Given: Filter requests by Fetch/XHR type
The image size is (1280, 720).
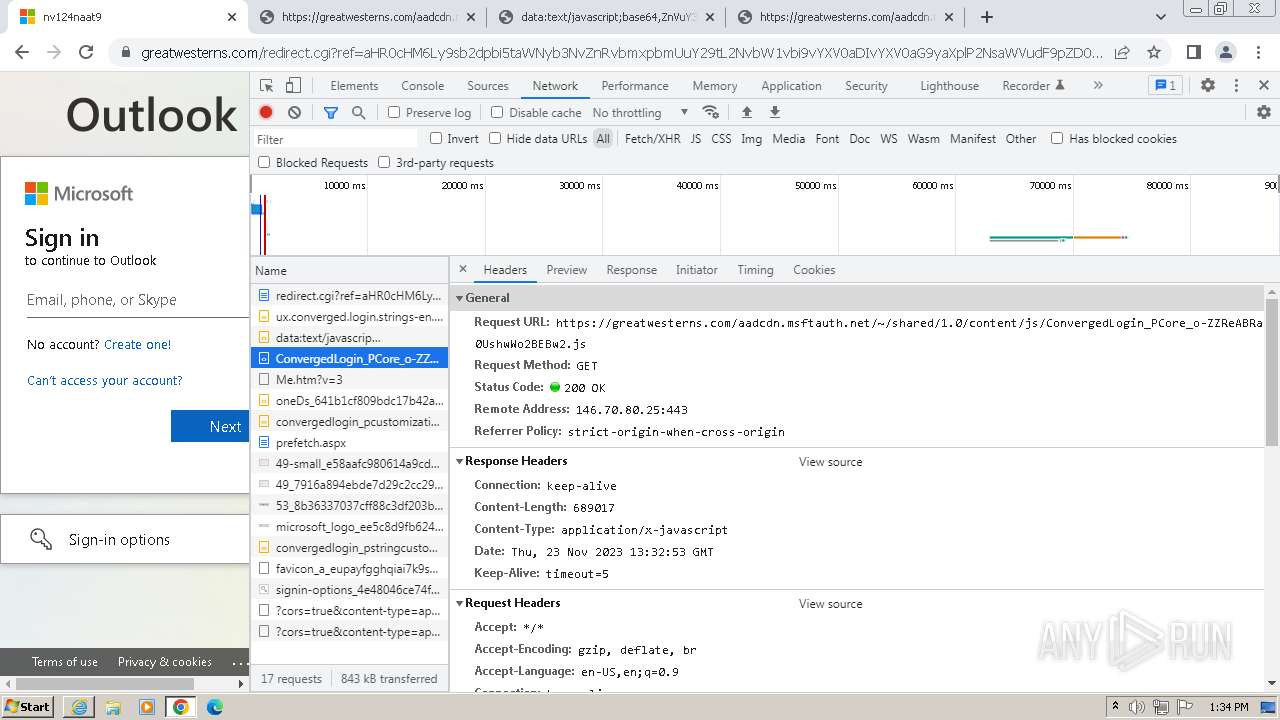Looking at the screenshot, I should pos(652,139).
